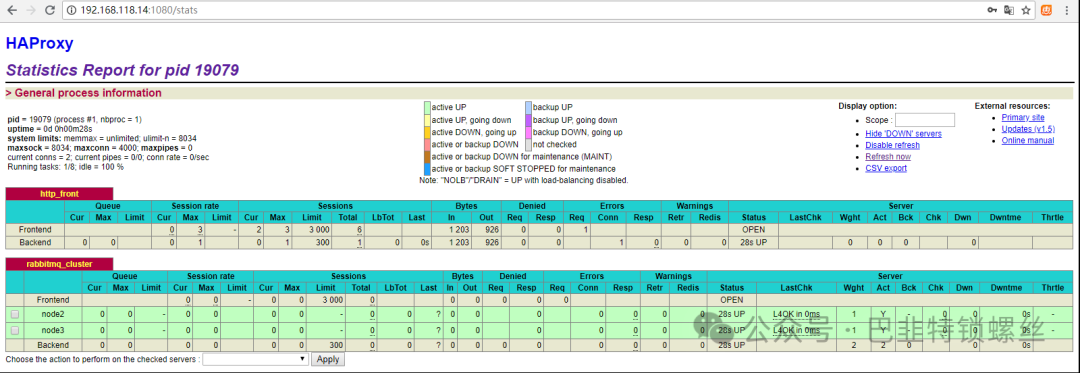Click rabbitmq_cluster Backend row label
The height and width of the screenshot is (373, 1080).
click(x=52, y=344)
